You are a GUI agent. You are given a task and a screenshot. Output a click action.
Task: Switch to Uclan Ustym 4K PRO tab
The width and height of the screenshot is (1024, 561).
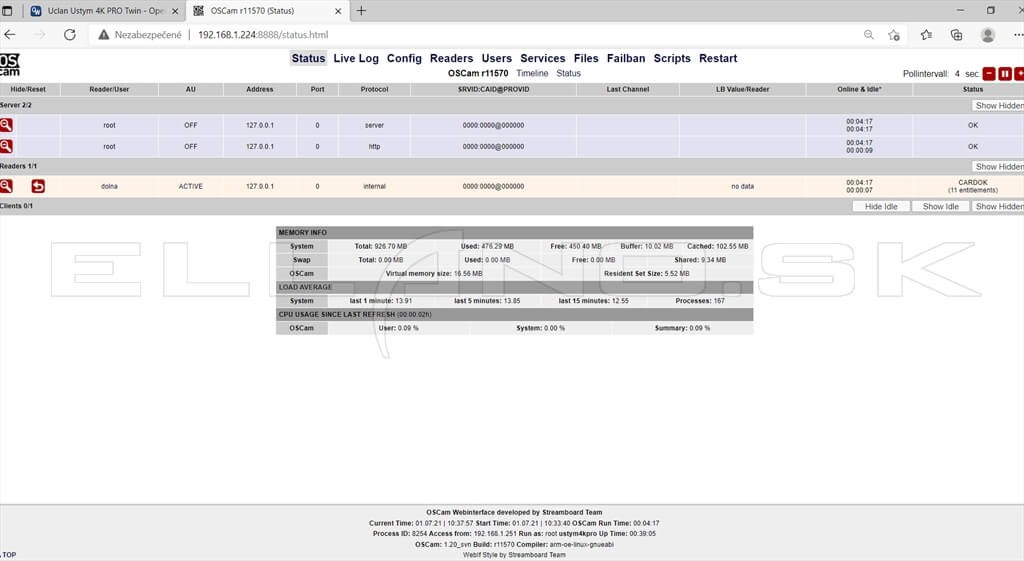pos(105,10)
